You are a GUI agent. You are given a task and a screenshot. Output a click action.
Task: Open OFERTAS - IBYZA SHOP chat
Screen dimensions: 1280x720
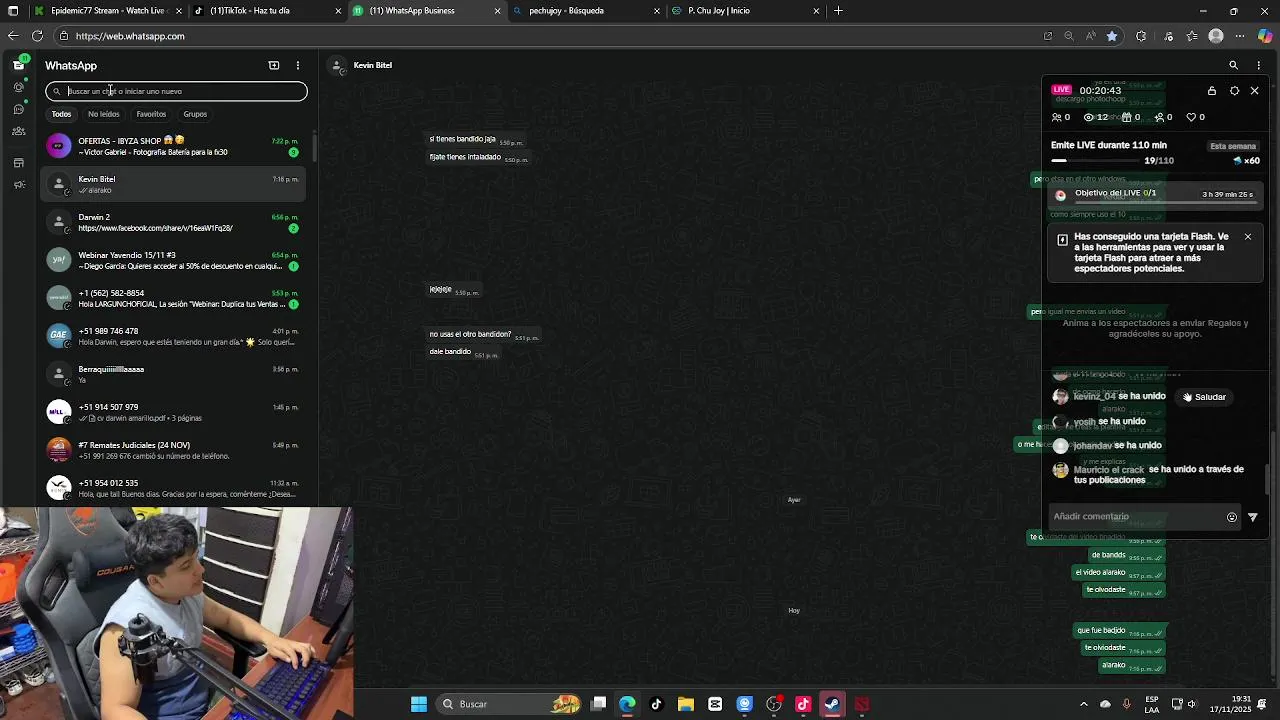[173, 146]
